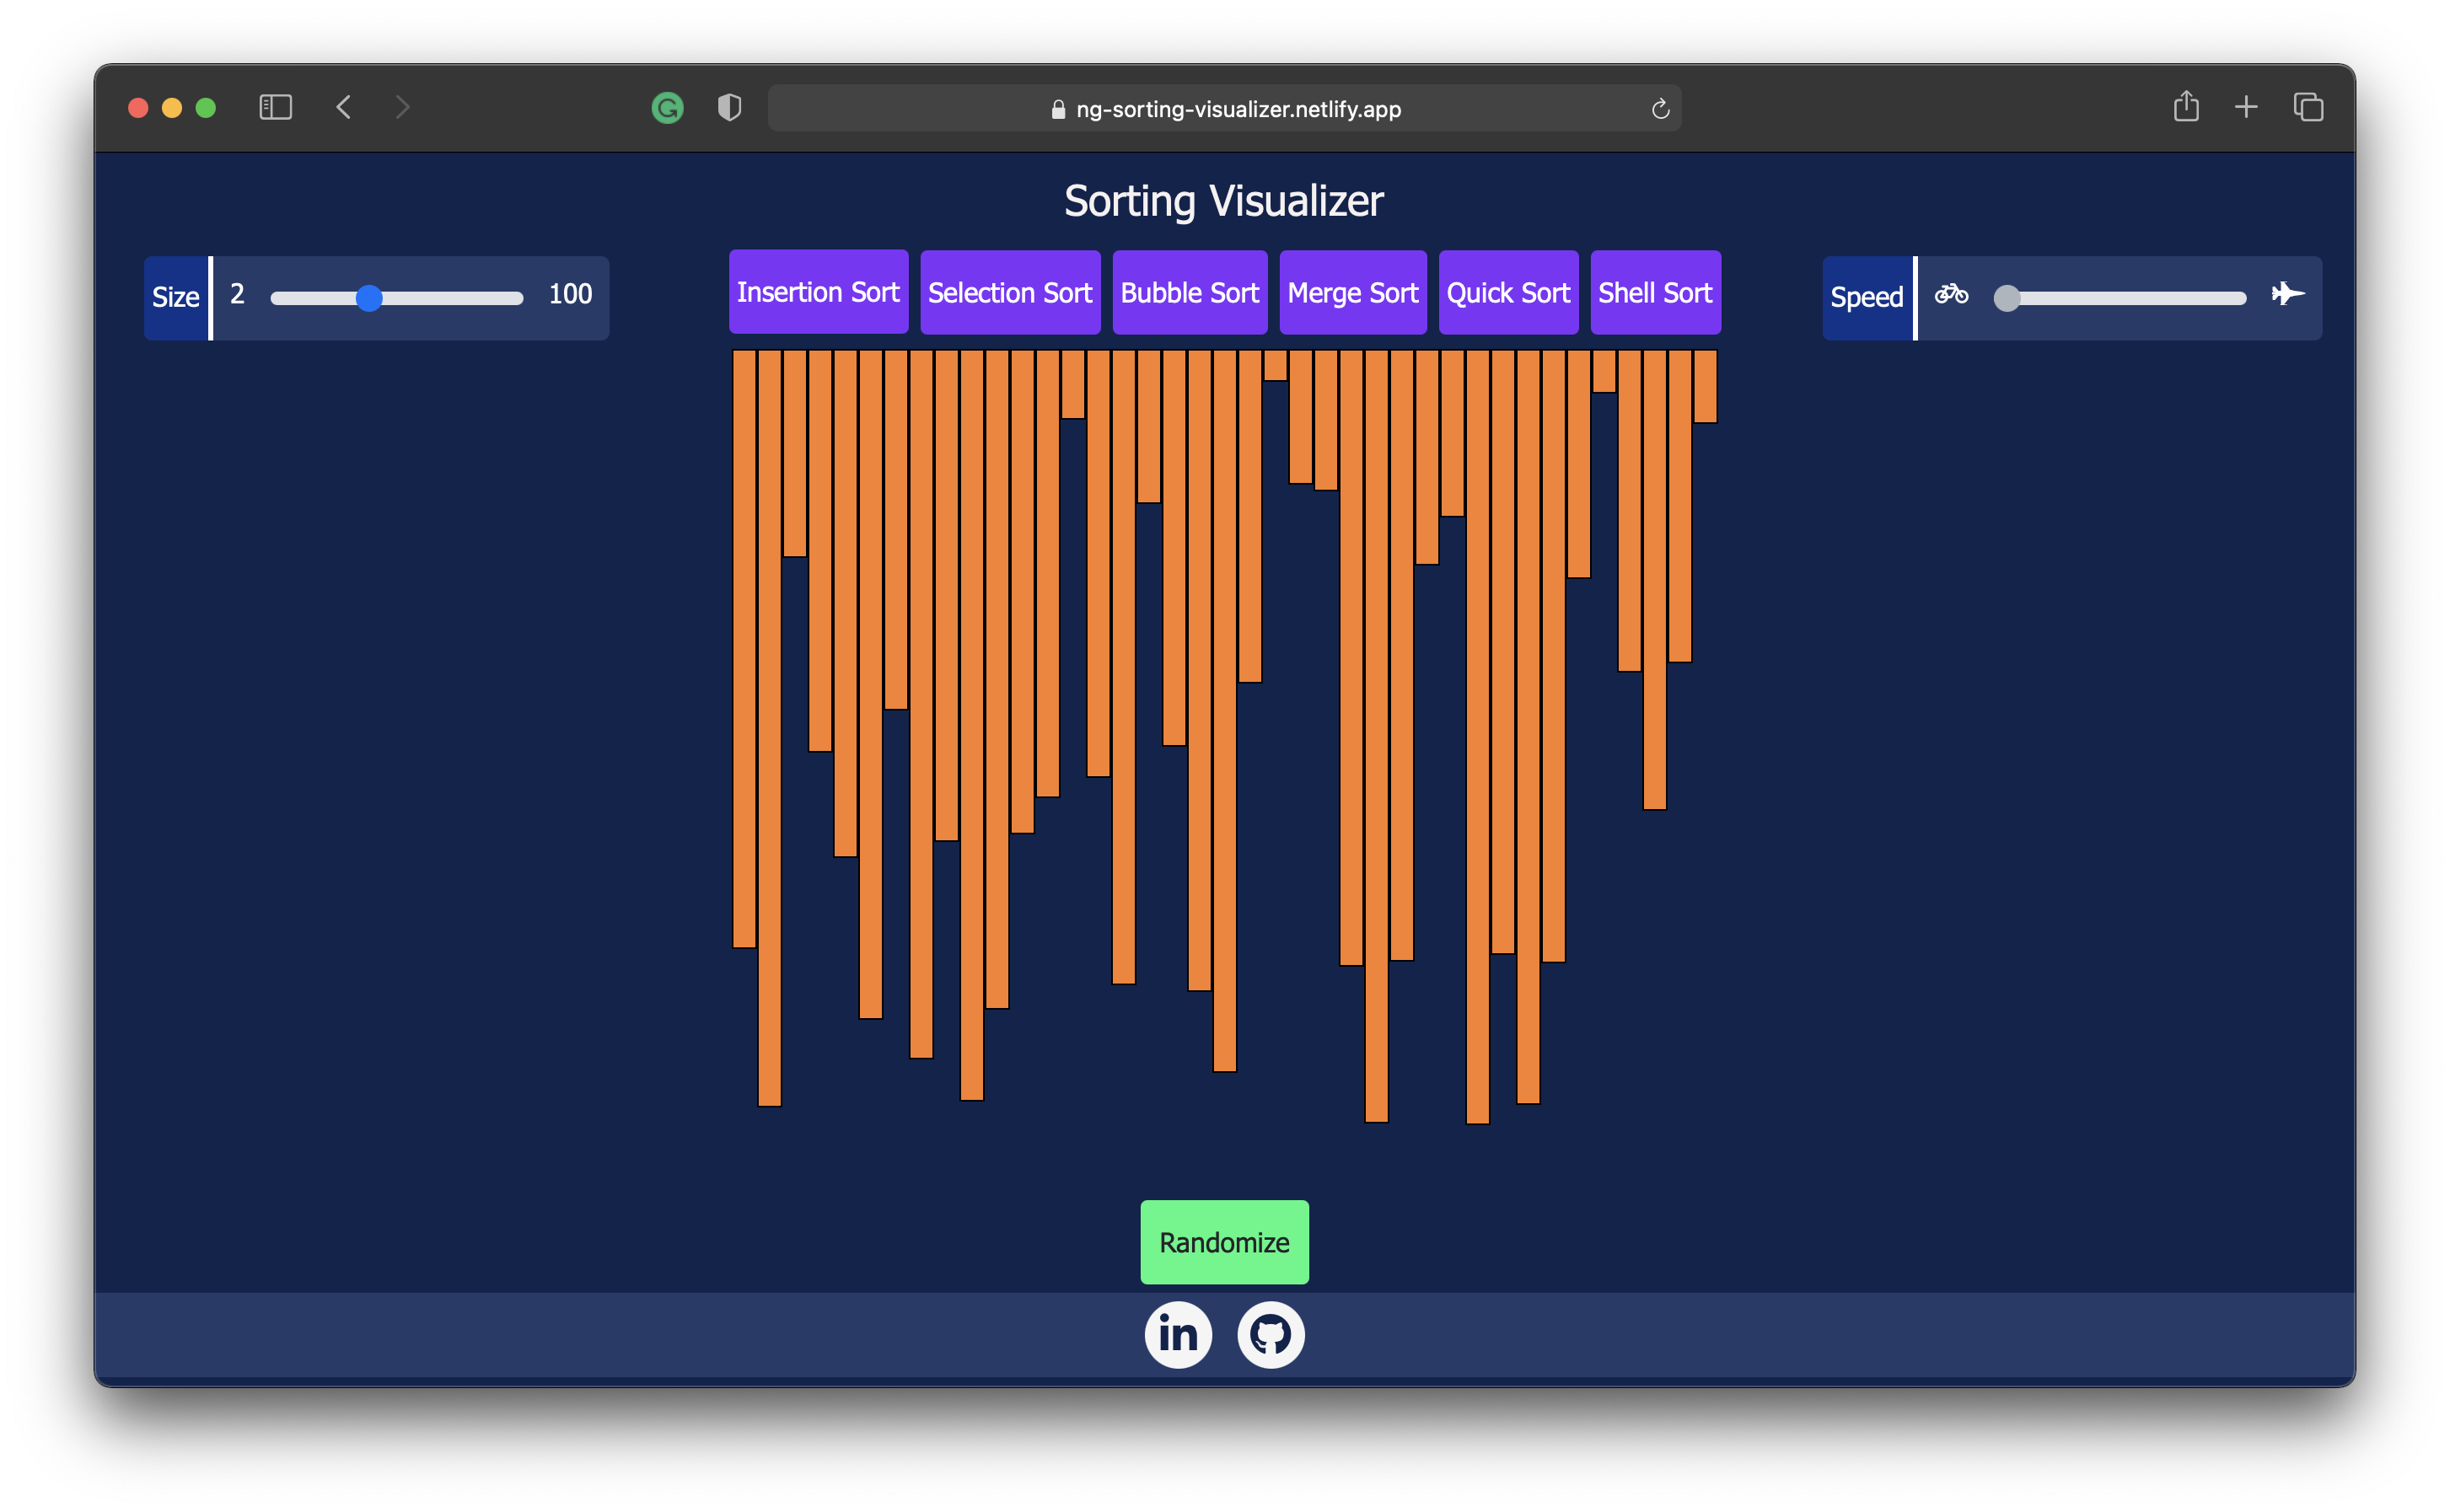Open the GitHub repository icon

coord(1270,1334)
